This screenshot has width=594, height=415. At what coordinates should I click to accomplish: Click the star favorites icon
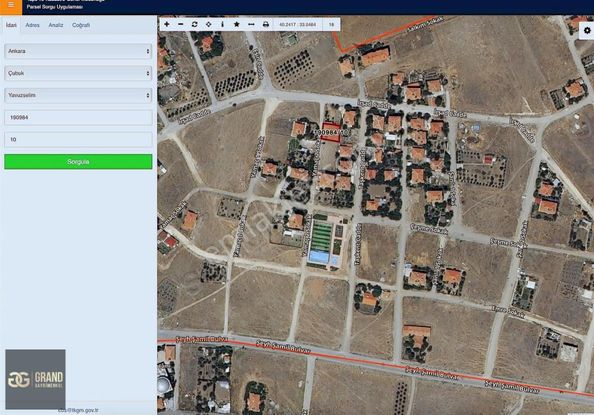coord(236,24)
